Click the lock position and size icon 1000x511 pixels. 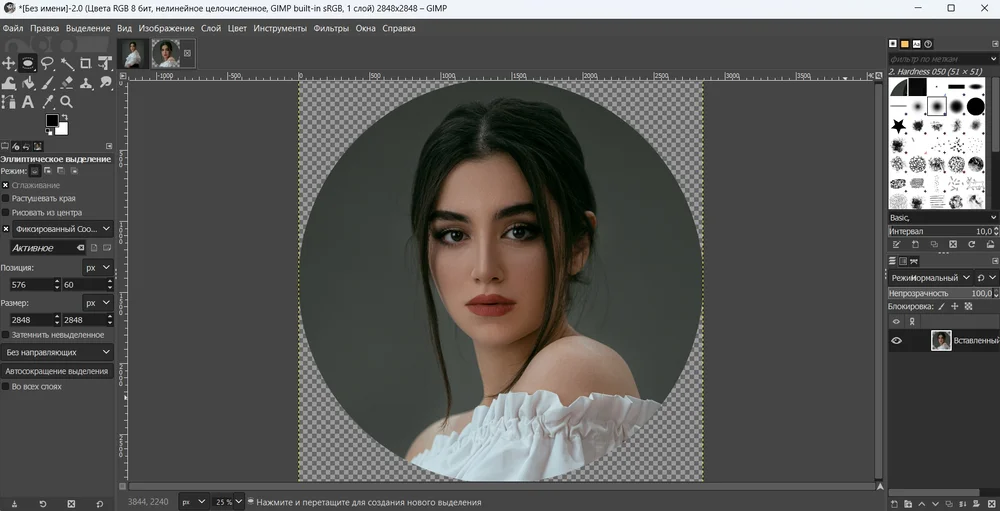(x=955, y=306)
